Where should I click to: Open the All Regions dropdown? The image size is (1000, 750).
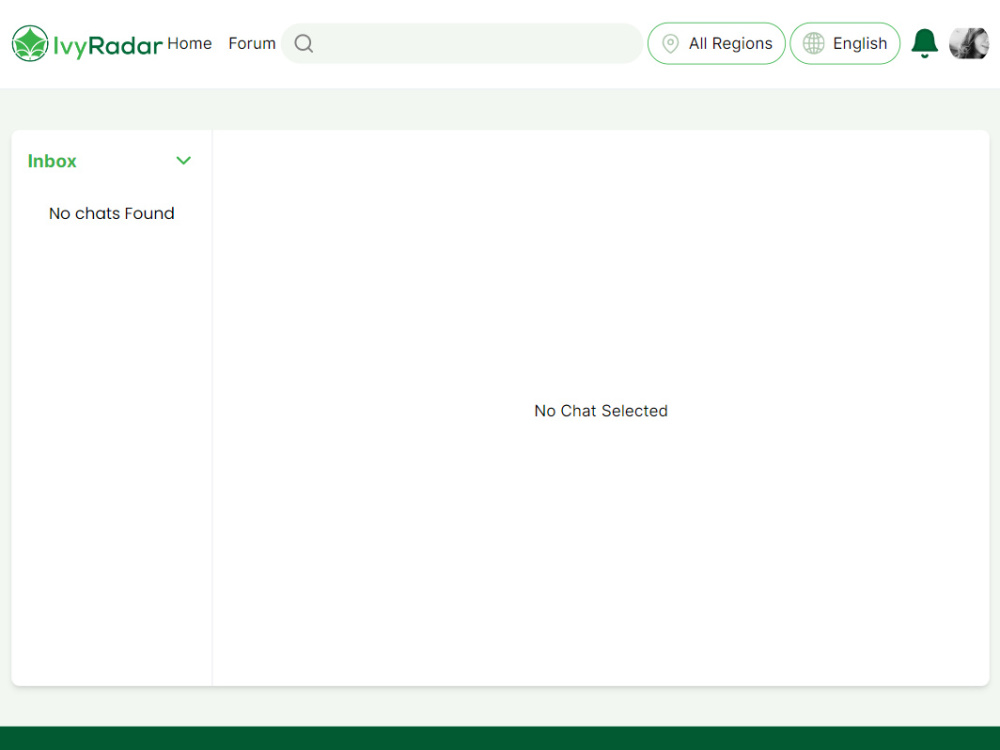point(716,43)
